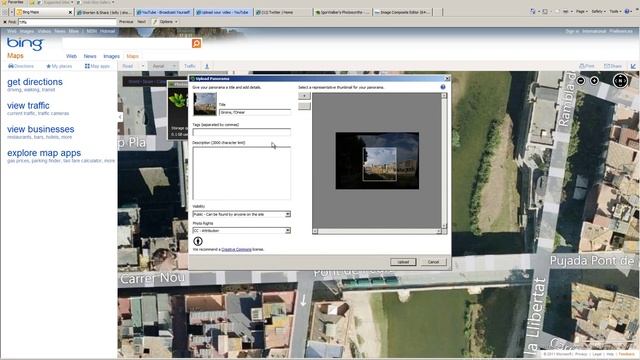Click the Bing search input box

[x=127, y=43]
